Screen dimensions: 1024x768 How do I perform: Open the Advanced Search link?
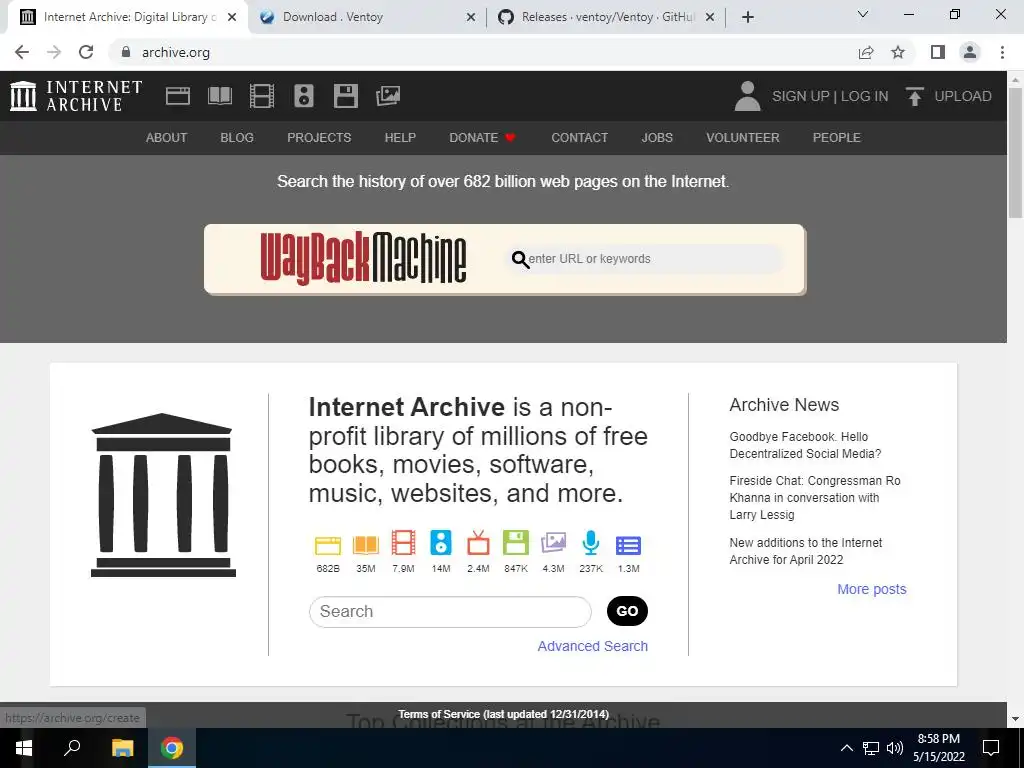click(x=592, y=646)
